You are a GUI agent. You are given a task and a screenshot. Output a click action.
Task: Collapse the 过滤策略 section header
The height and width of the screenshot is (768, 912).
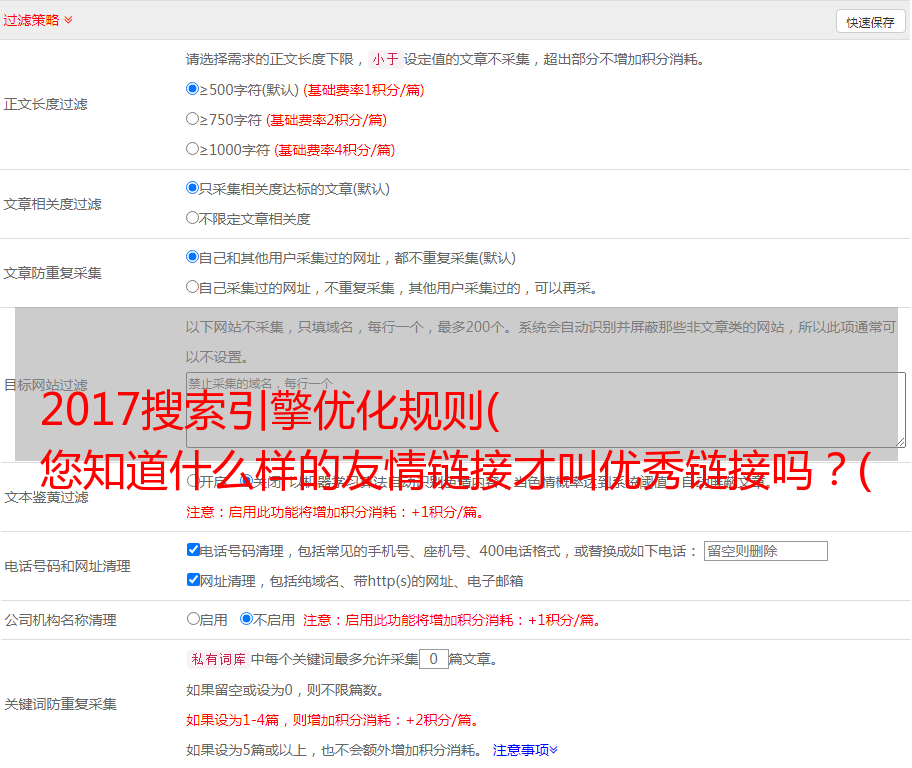point(37,20)
